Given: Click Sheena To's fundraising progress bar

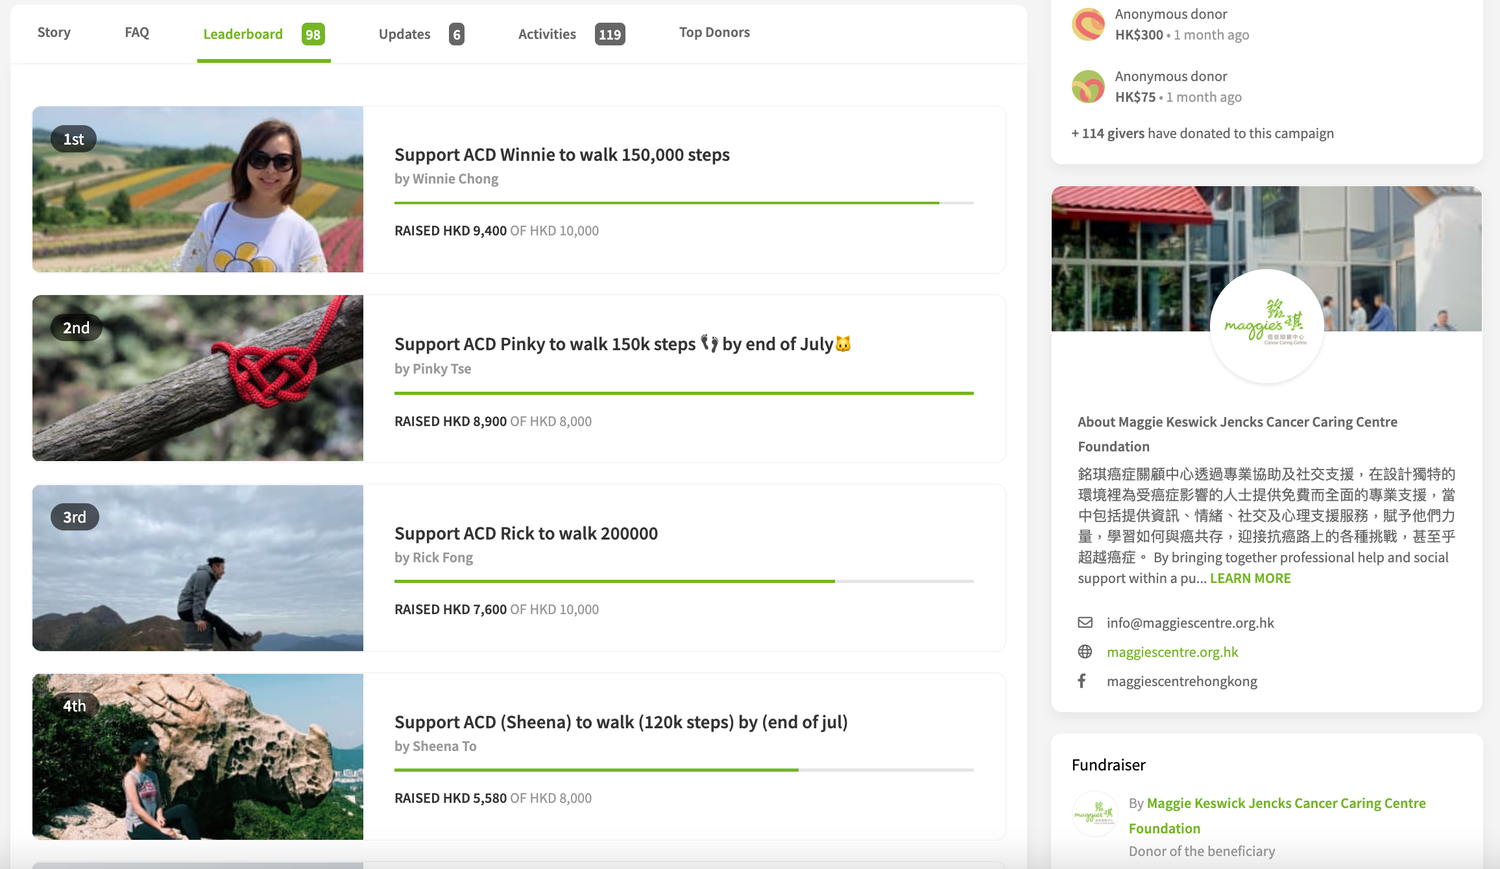Looking at the screenshot, I should click(x=684, y=770).
